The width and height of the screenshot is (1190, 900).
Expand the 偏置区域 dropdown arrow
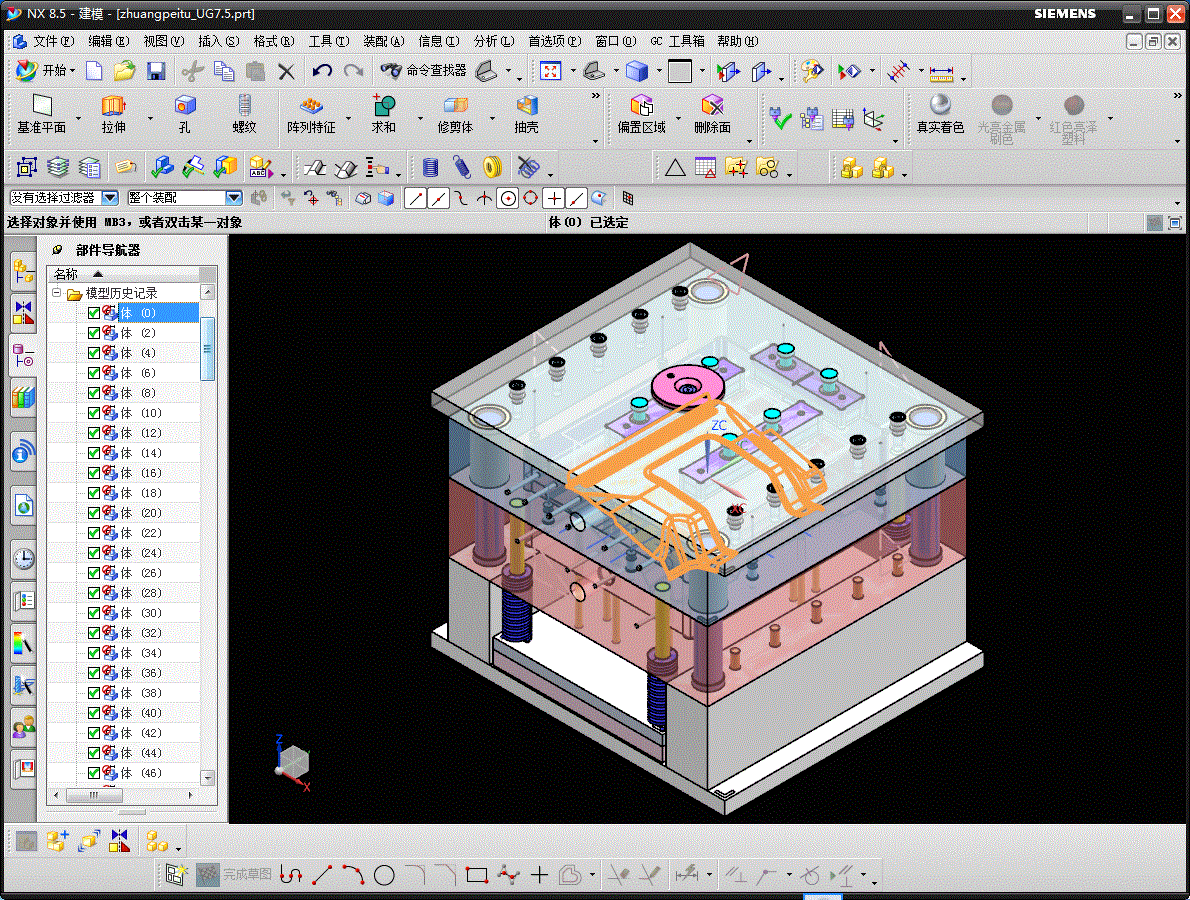678,118
